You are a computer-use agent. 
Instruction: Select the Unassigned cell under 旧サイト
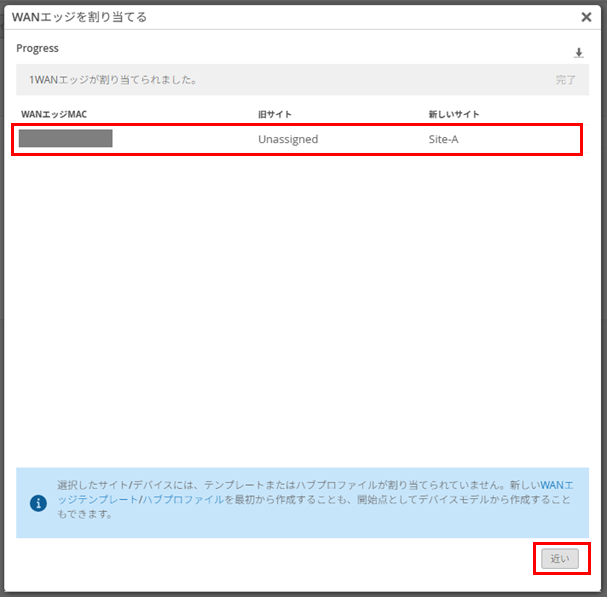(x=288, y=139)
